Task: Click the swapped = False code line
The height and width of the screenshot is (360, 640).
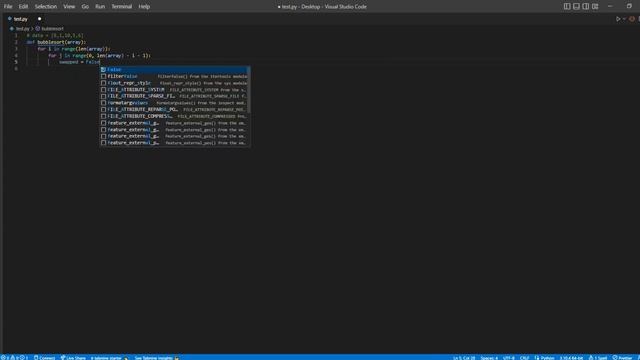Action: click(x=80, y=62)
